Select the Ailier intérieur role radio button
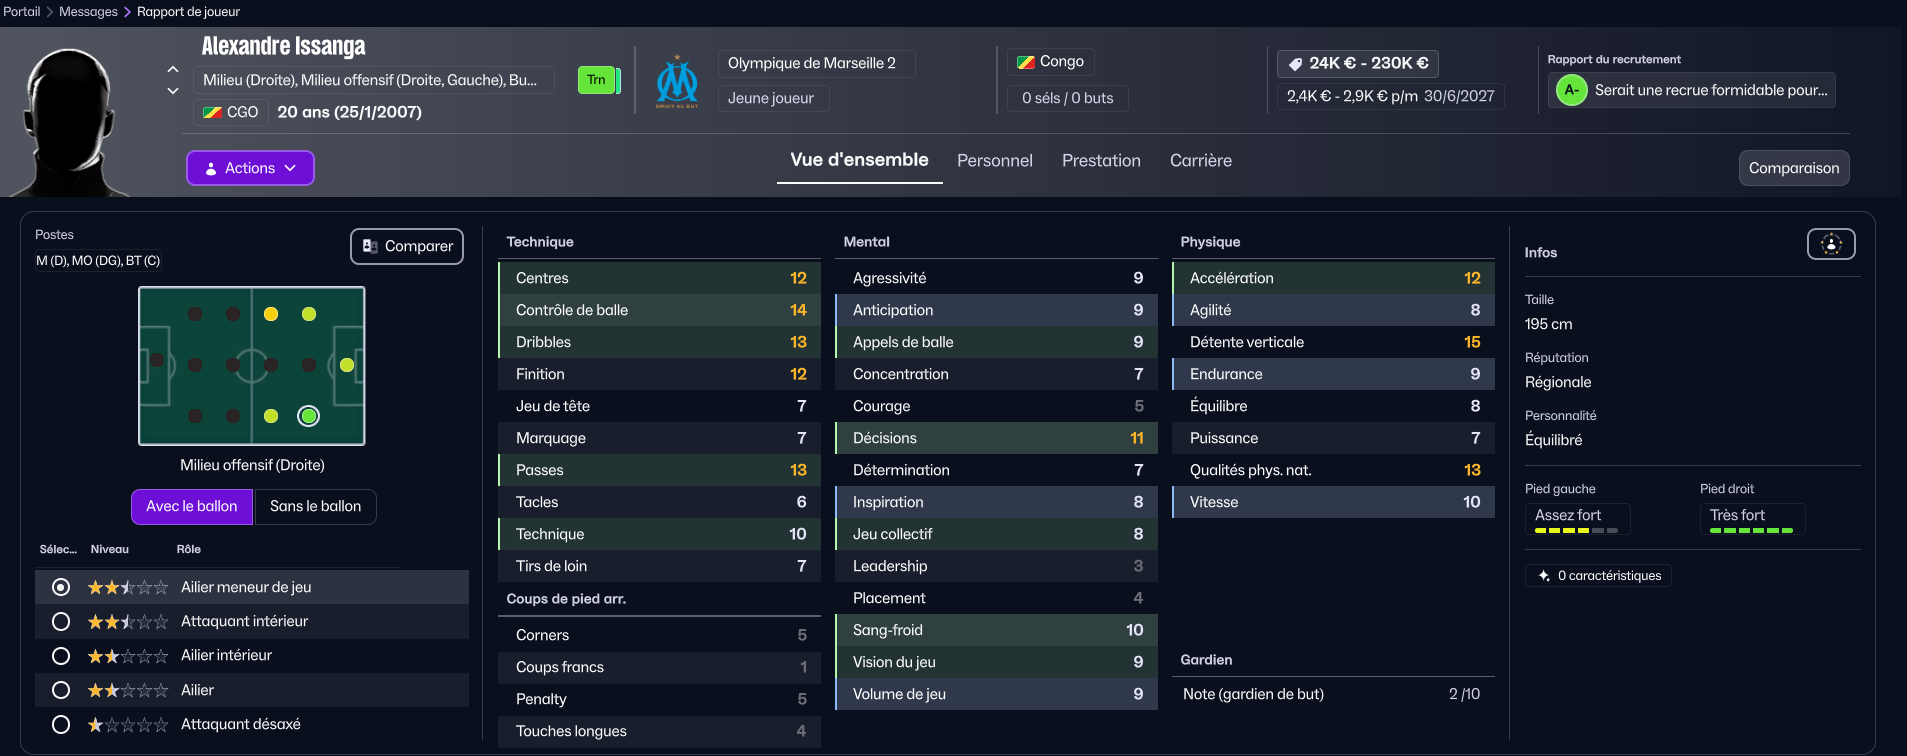The height and width of the screenshot is (756, 1907). click(x=61, y=656)
